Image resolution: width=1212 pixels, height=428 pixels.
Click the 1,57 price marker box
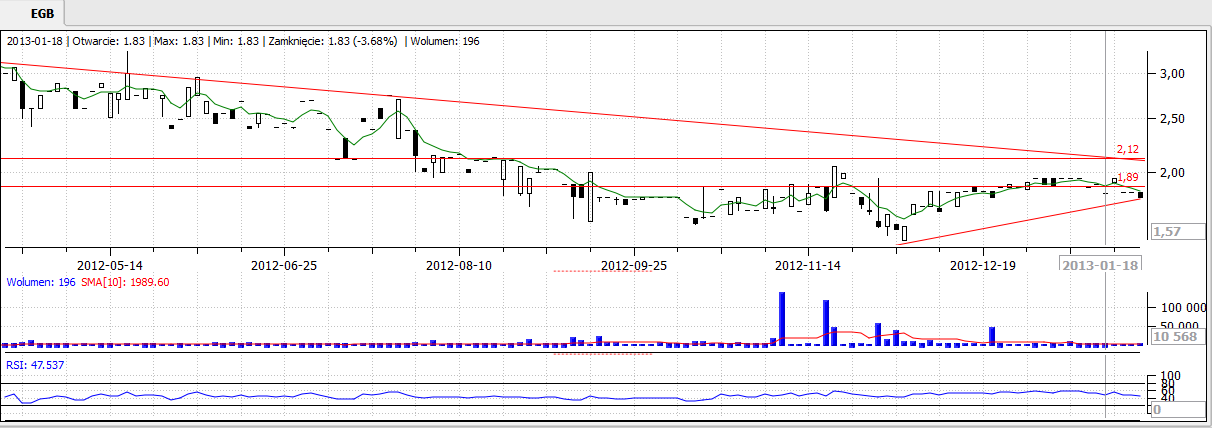click(x=1167, y=232)
